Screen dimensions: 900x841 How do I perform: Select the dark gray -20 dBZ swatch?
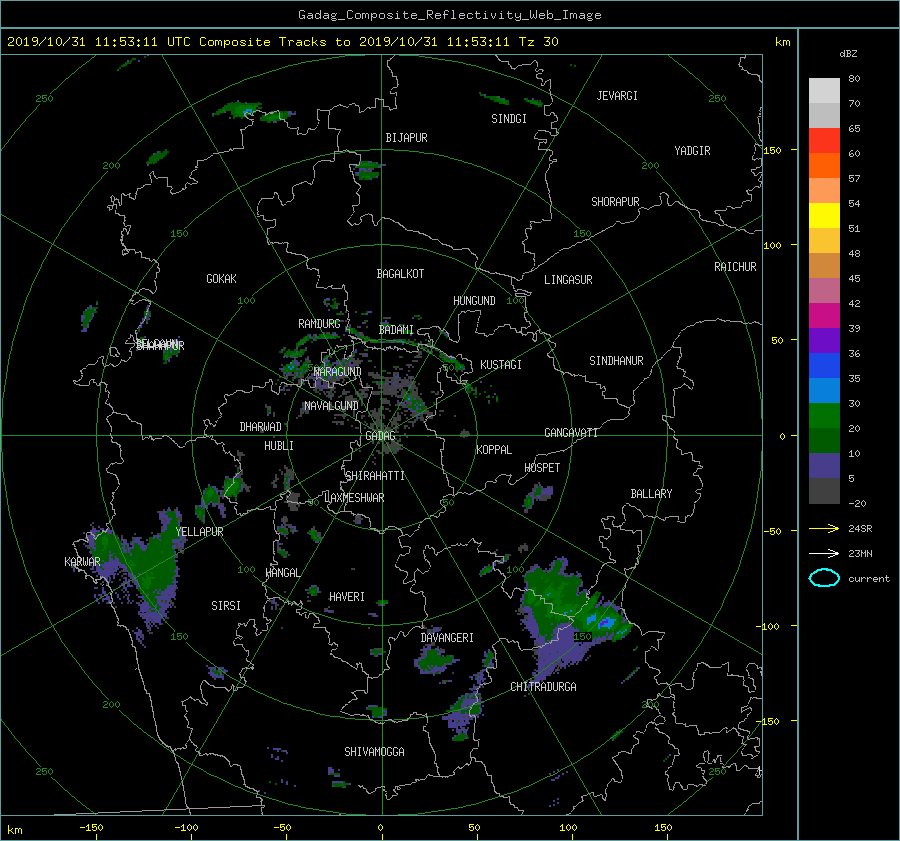tap(824, 491)
